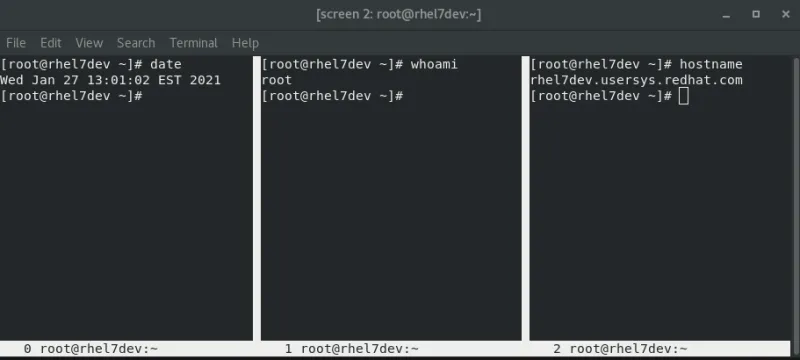The image size is (800, 360).
Task: Click the window title 'screen 2: root@rhel7dev:~'
Action: coord(398,14)
